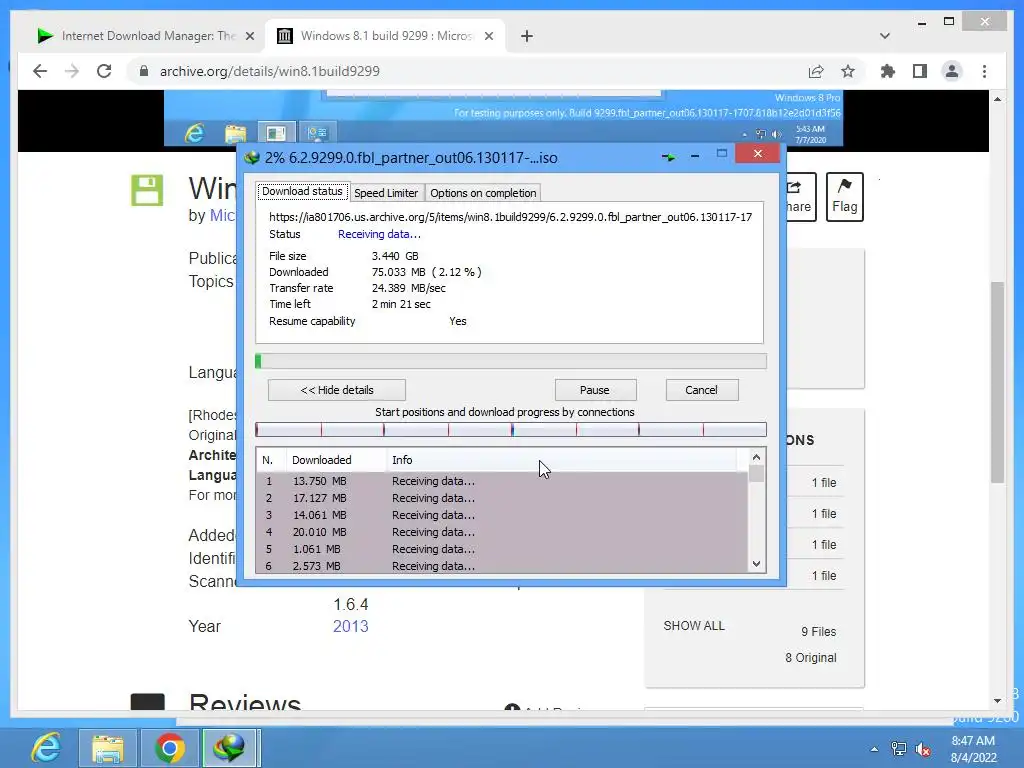Close the Internet Download Manager tab
The image size is (1024, 768).
click(x=249, y=36)
